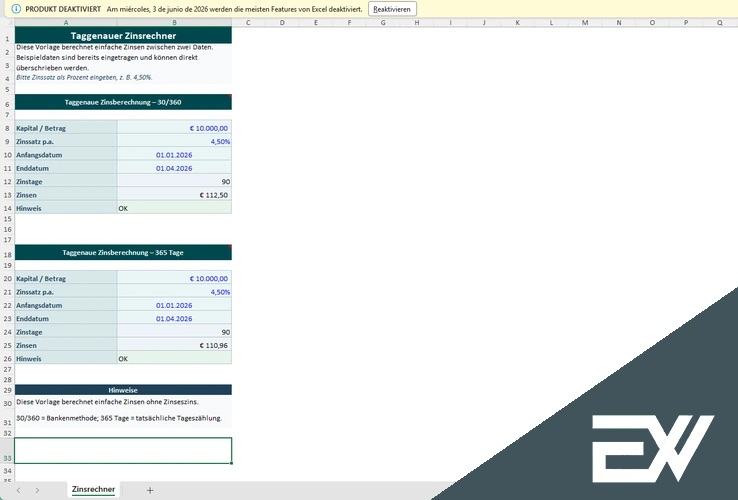
Task: Select the Hinweis OK cell in row 26
Action: coord(174,358)
